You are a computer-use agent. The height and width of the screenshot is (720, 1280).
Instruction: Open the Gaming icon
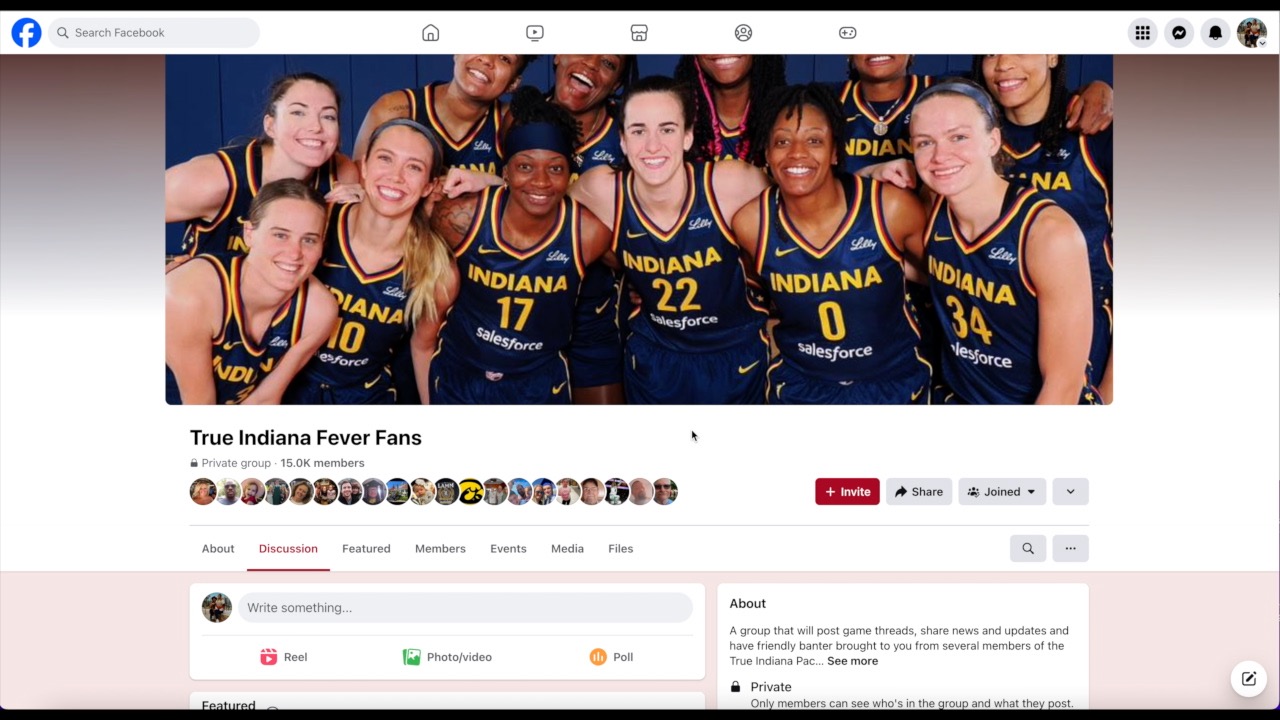coord(847,33)
